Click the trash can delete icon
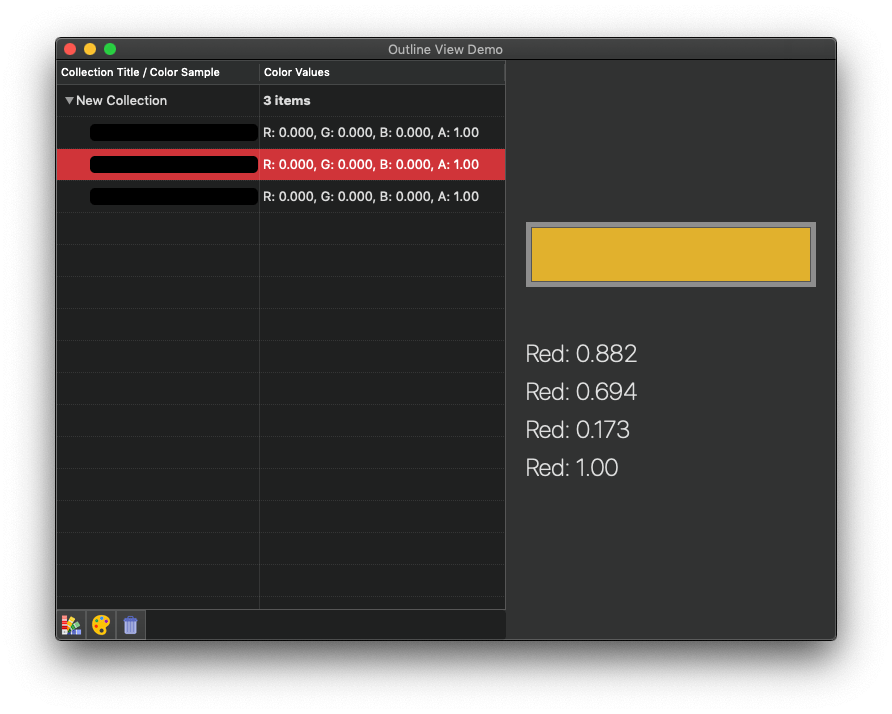This screenshot has height=714, width=892. (x=131, y=625)
